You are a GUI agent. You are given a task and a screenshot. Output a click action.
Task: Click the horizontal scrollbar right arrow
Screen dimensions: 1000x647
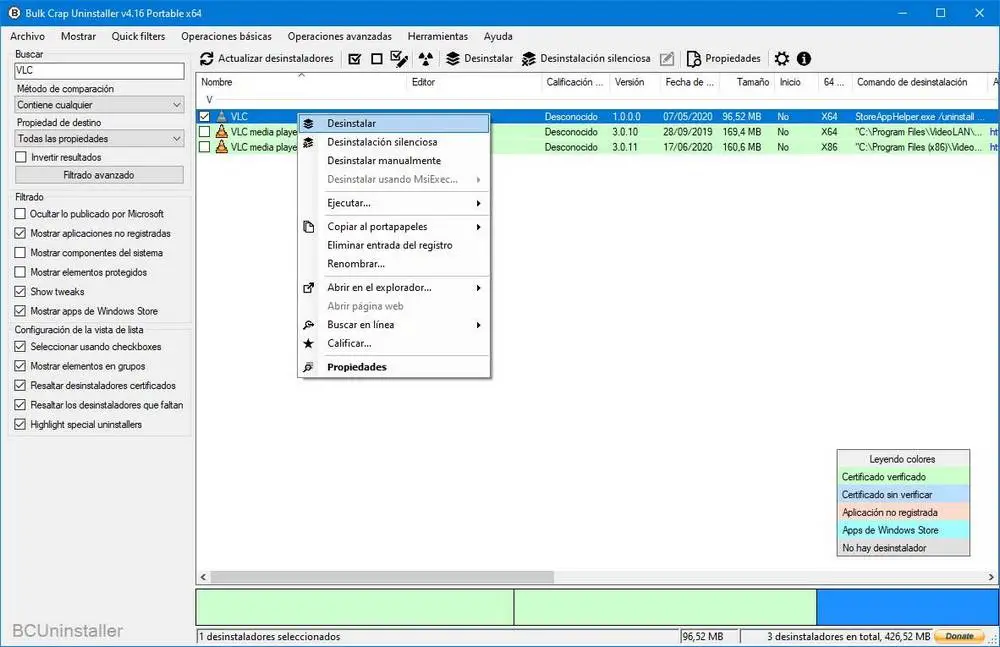(991, 577)
